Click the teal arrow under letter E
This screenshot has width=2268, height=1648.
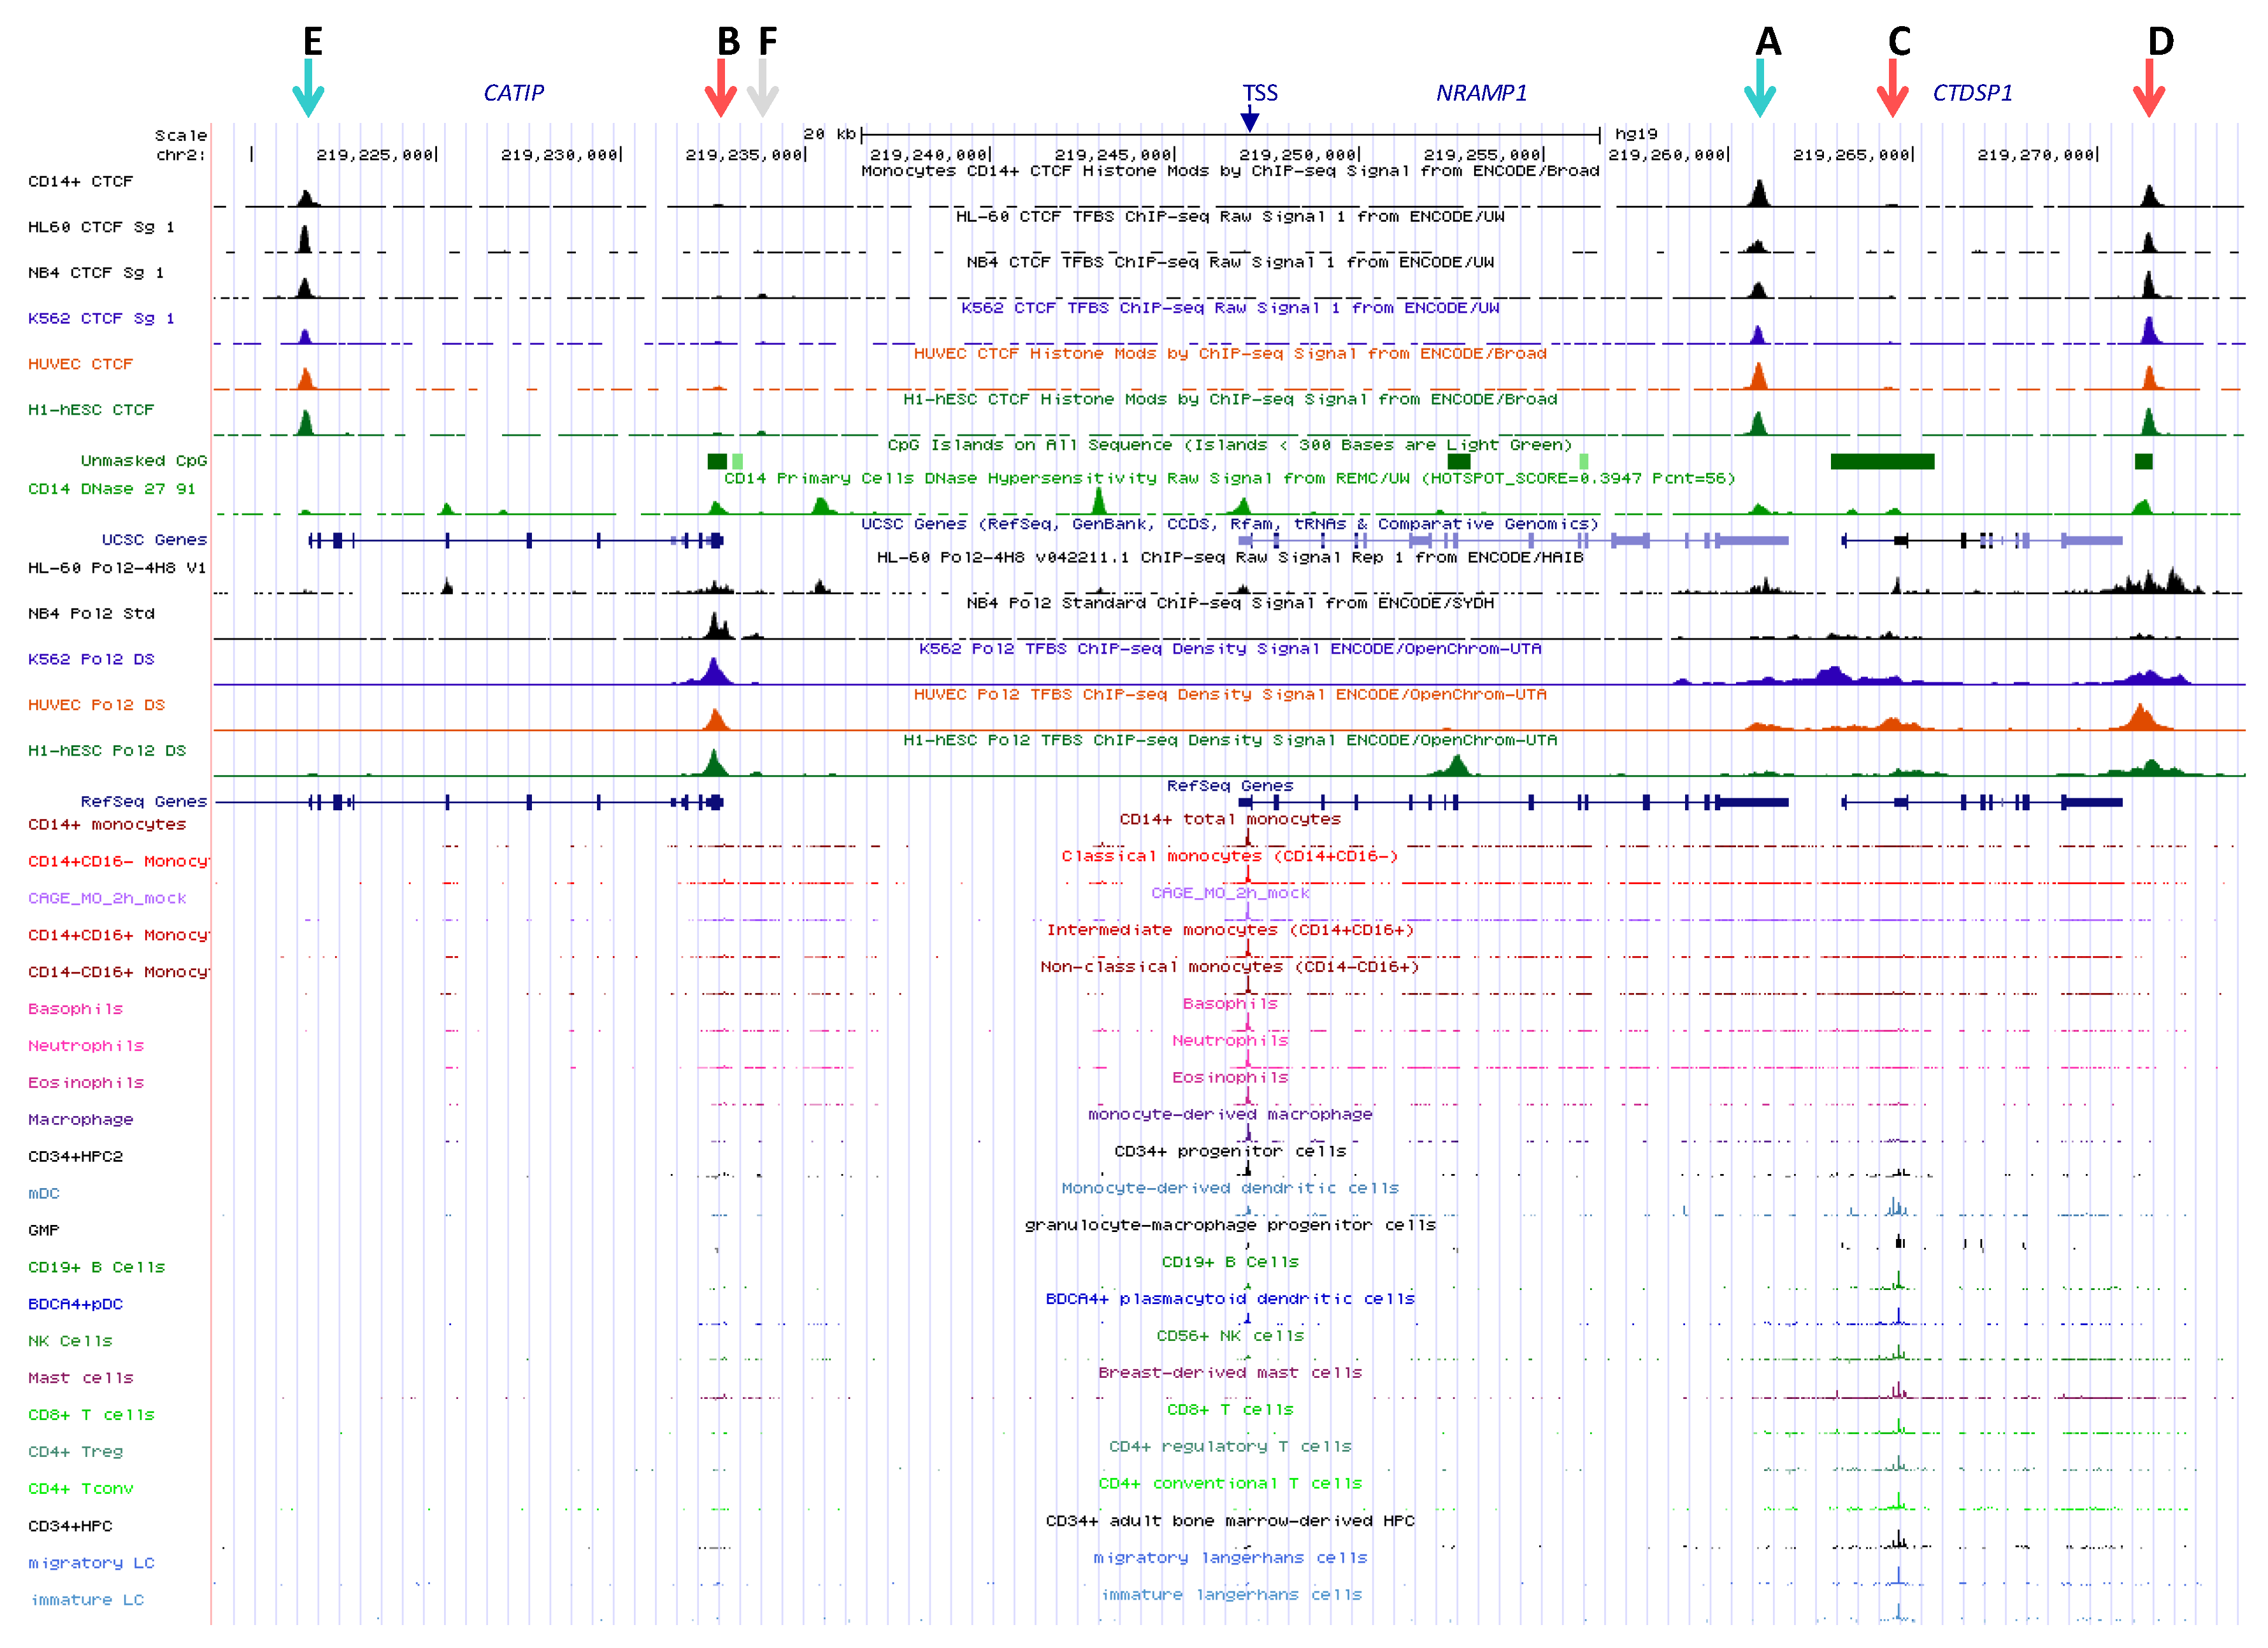[308, 88]
